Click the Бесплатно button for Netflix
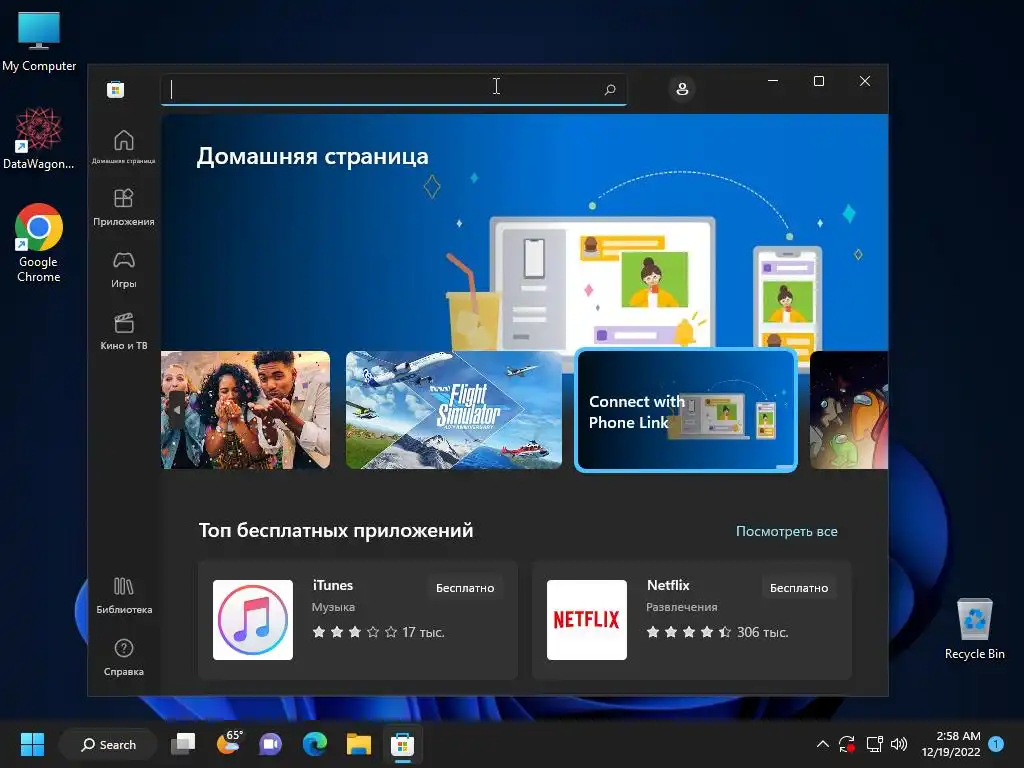This screenshot has height=768, width=1024. point(799,588)
